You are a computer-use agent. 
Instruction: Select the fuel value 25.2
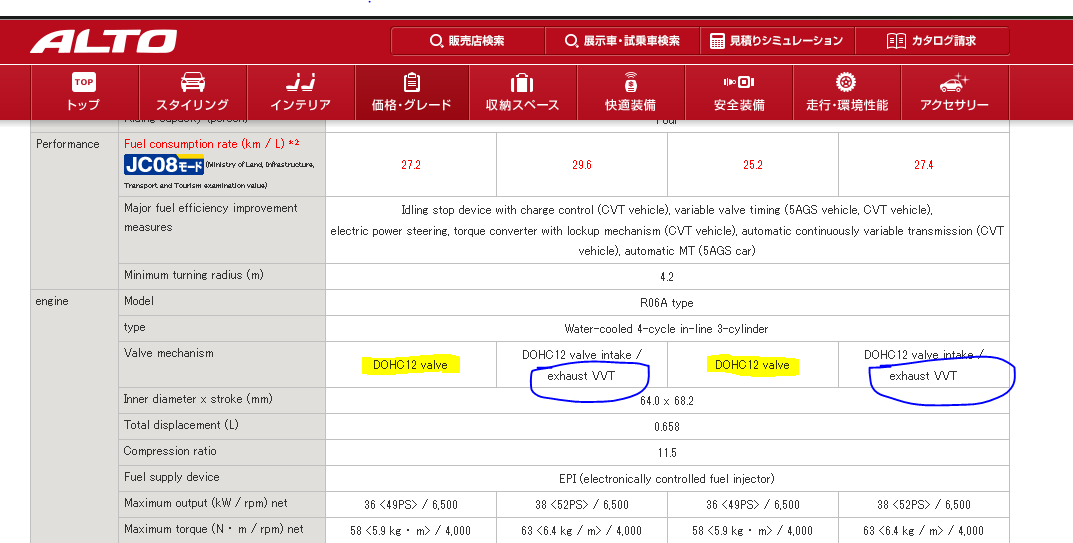(x=753, y=165)
